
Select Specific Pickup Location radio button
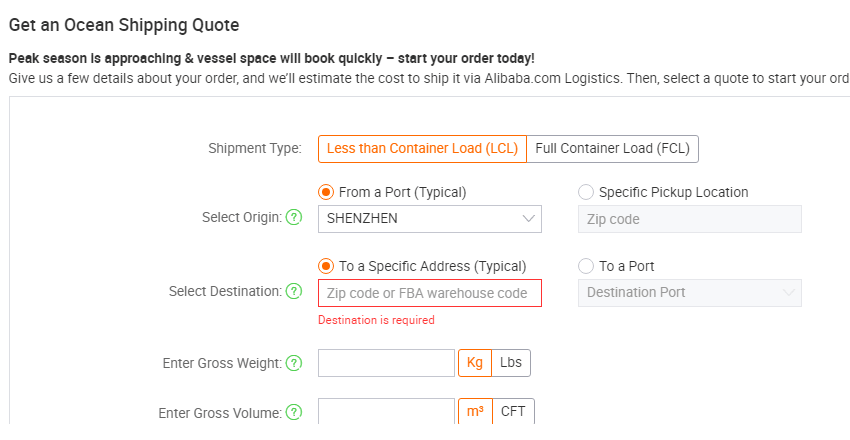coord(586,192)
